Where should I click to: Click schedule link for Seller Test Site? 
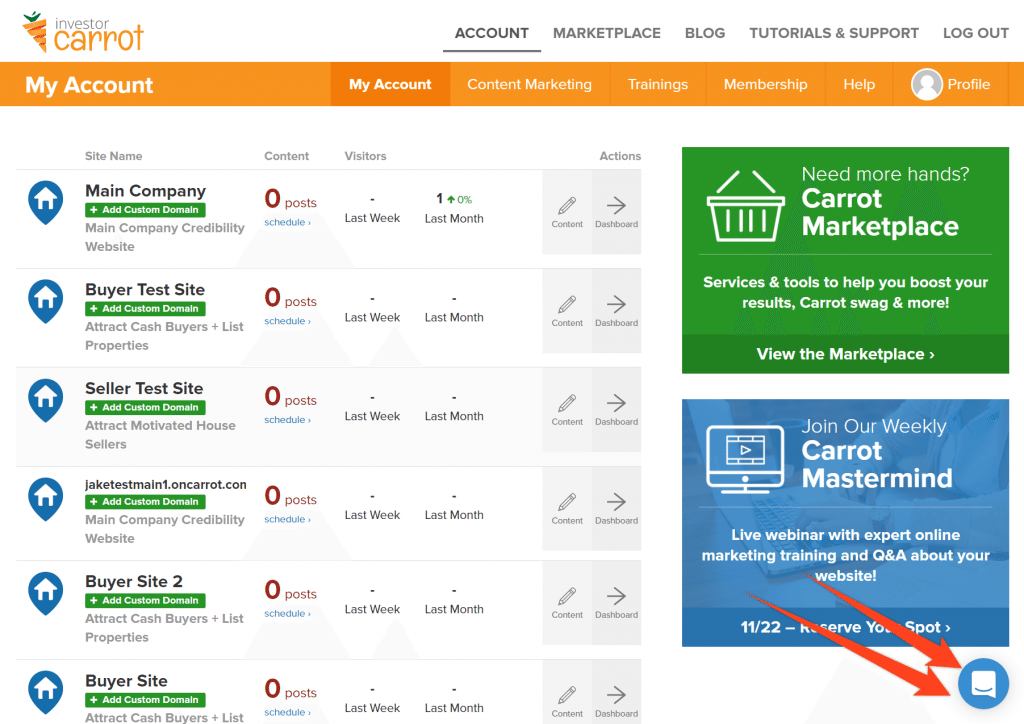(x=287, y=420)
